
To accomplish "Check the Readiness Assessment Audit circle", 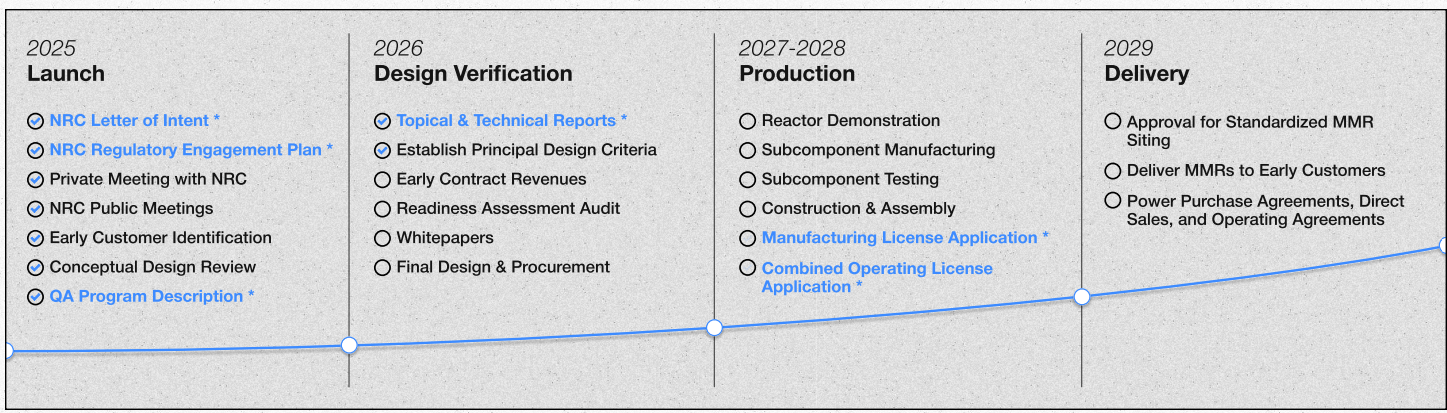I will 382,209.
